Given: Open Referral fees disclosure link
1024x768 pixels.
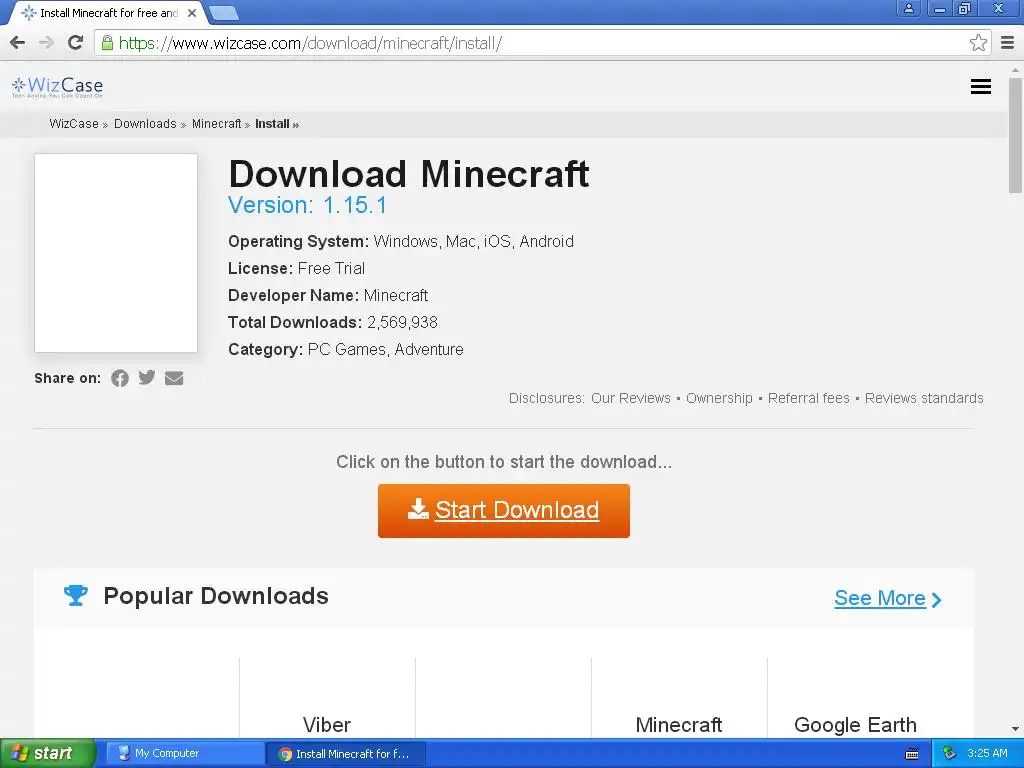Looking at the screenshot, I should click(x=808, y=398).
